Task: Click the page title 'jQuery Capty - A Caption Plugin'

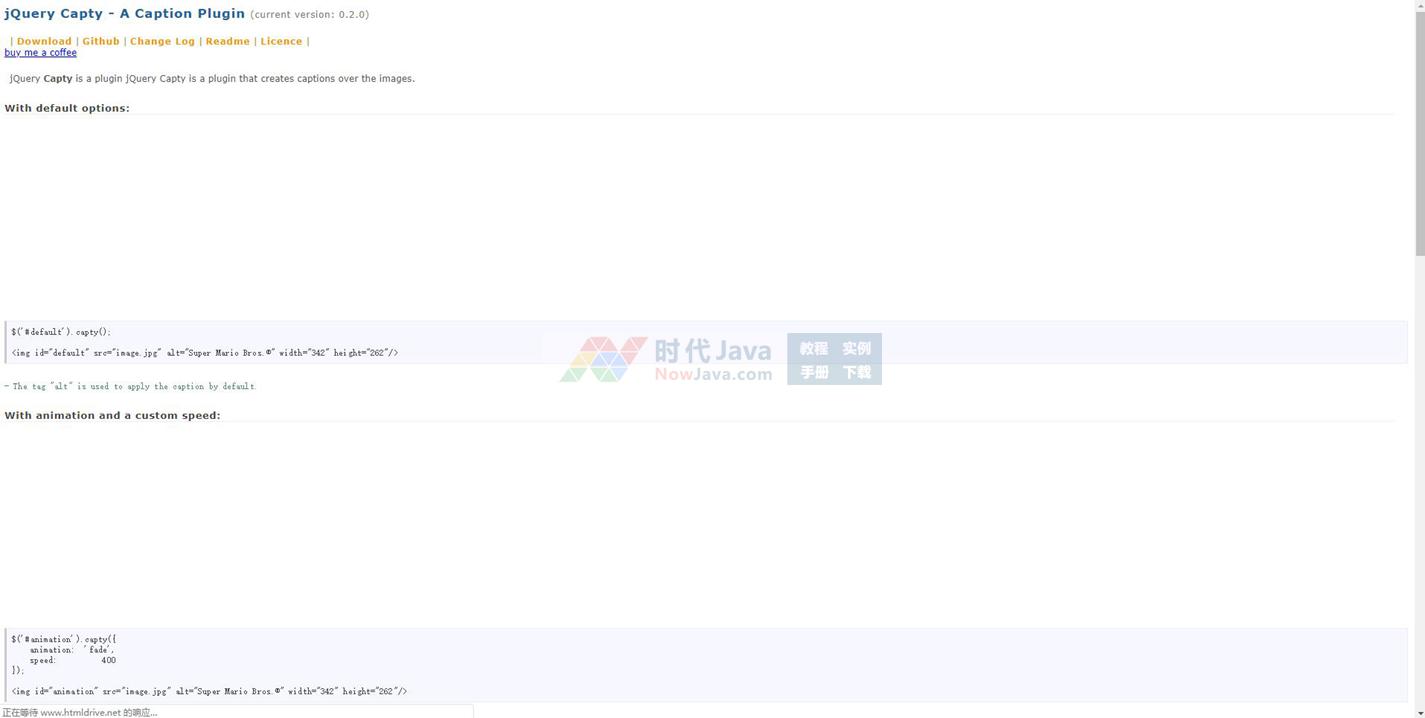Action: (125, 14)
